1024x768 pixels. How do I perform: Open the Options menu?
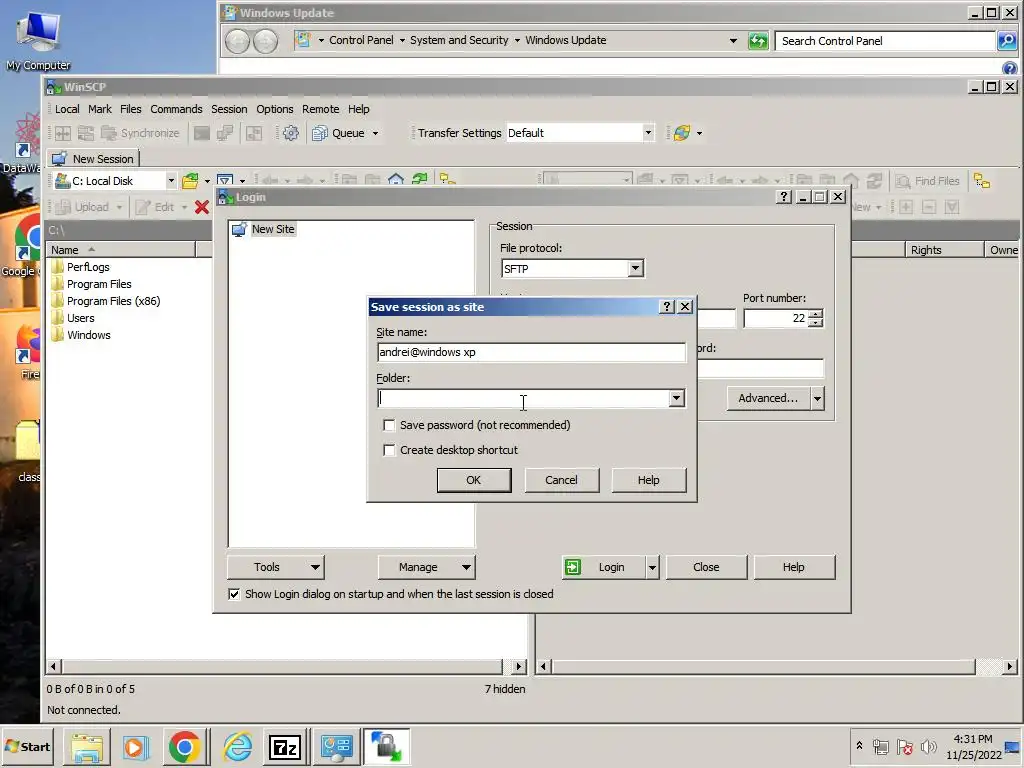(x=275, y=109)
